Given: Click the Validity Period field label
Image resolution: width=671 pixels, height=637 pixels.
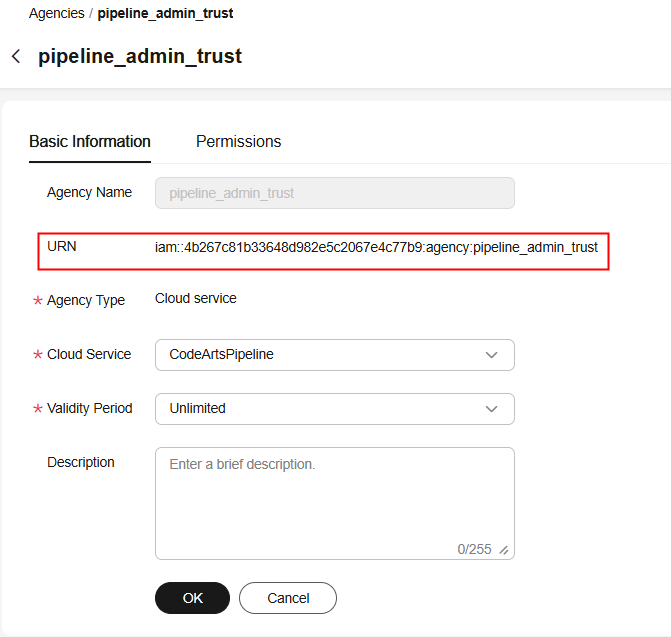Looking at the screenshot, I should [90, 408].
